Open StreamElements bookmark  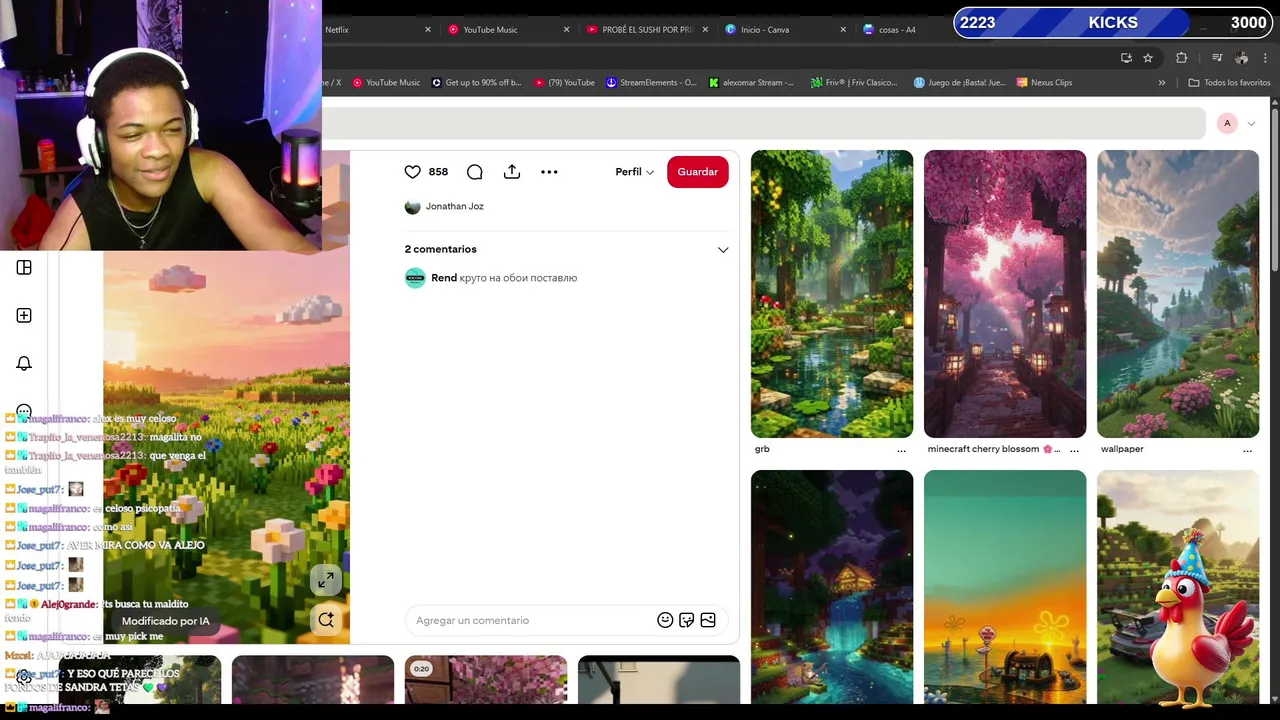coord(651,83)
